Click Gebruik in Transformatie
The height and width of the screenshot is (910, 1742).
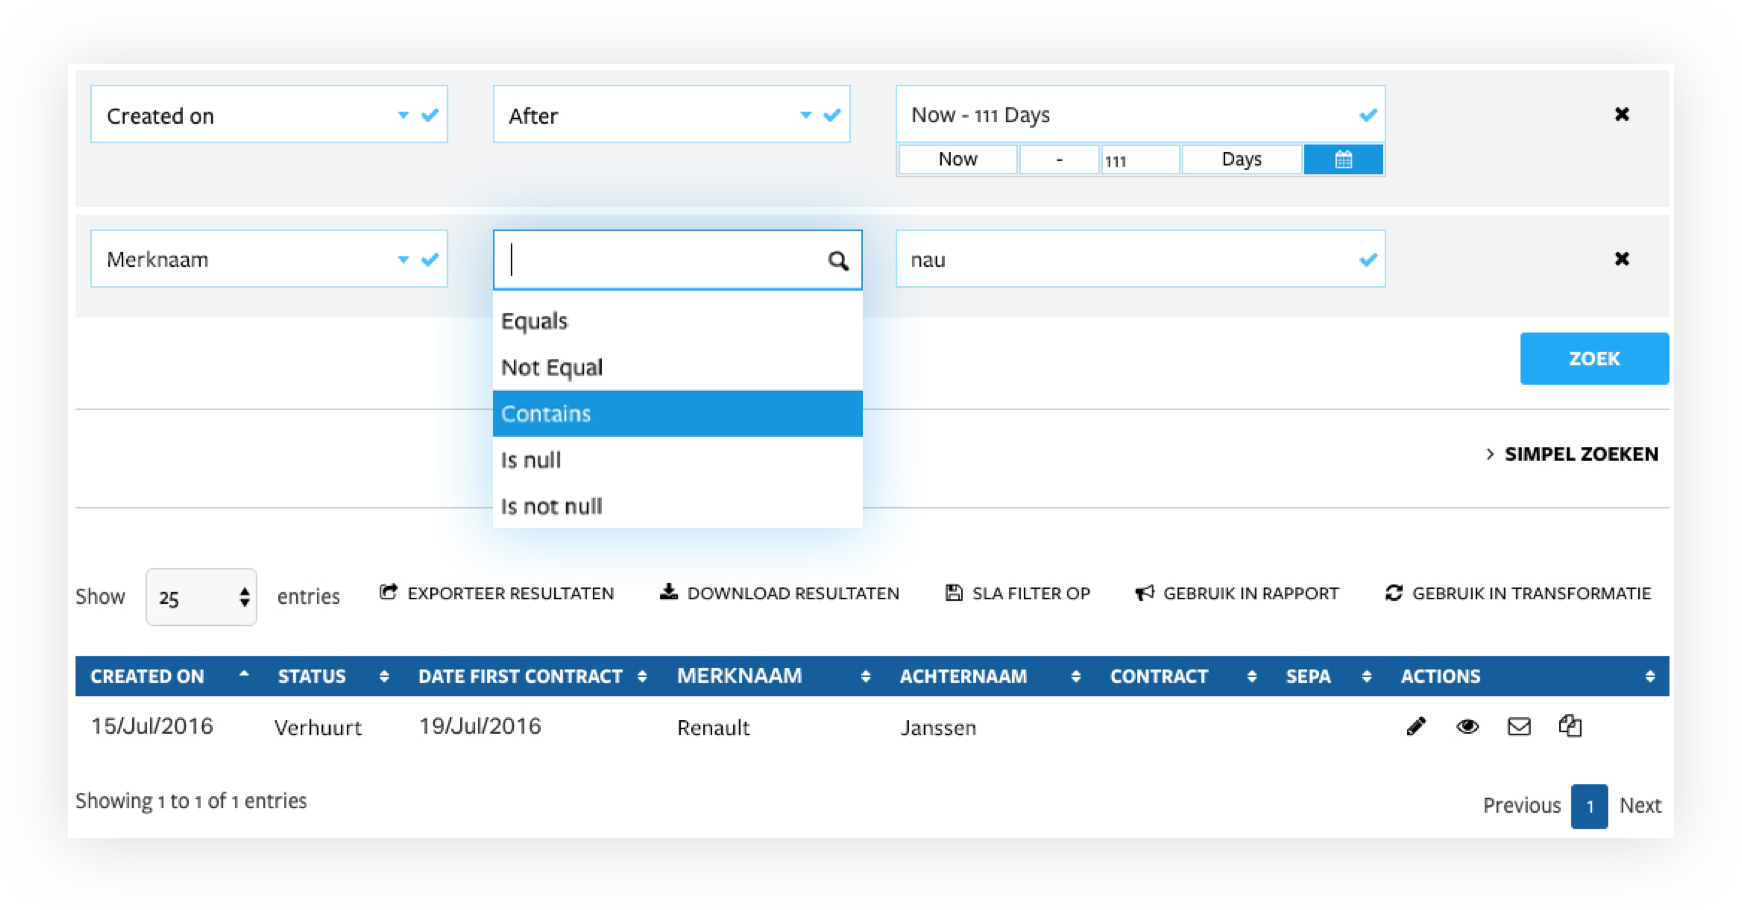(x=1518, y=593)
